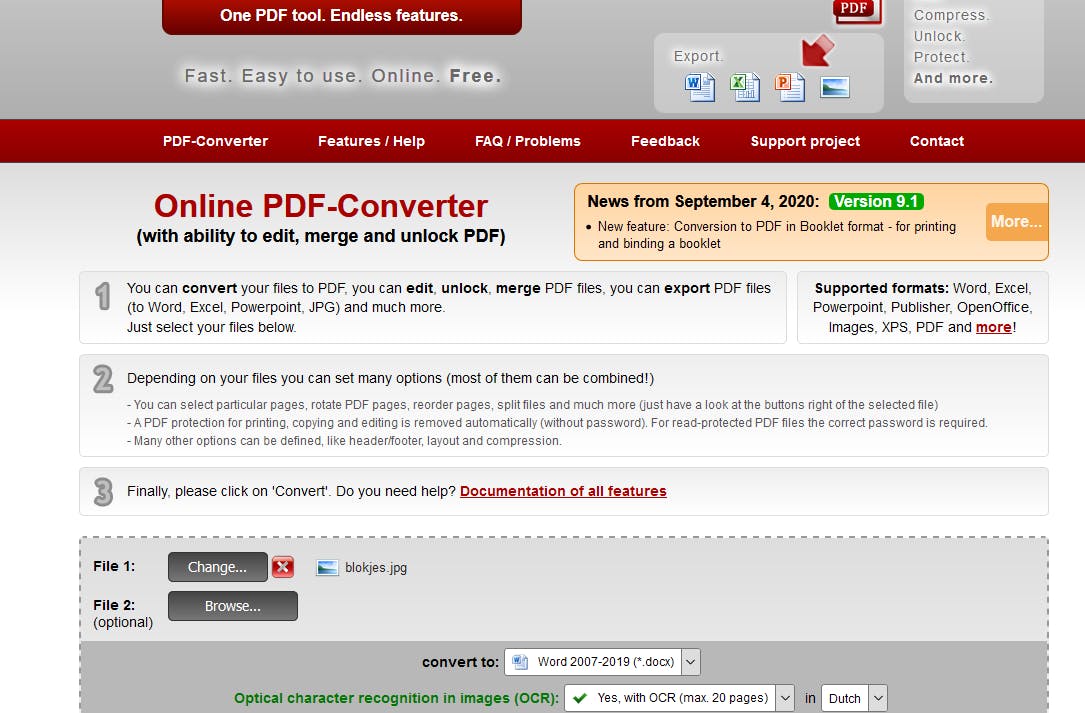Click 'News from September 4, 2020:' text
Screen dimensions: 1085x713
click(x=703, y=201)
